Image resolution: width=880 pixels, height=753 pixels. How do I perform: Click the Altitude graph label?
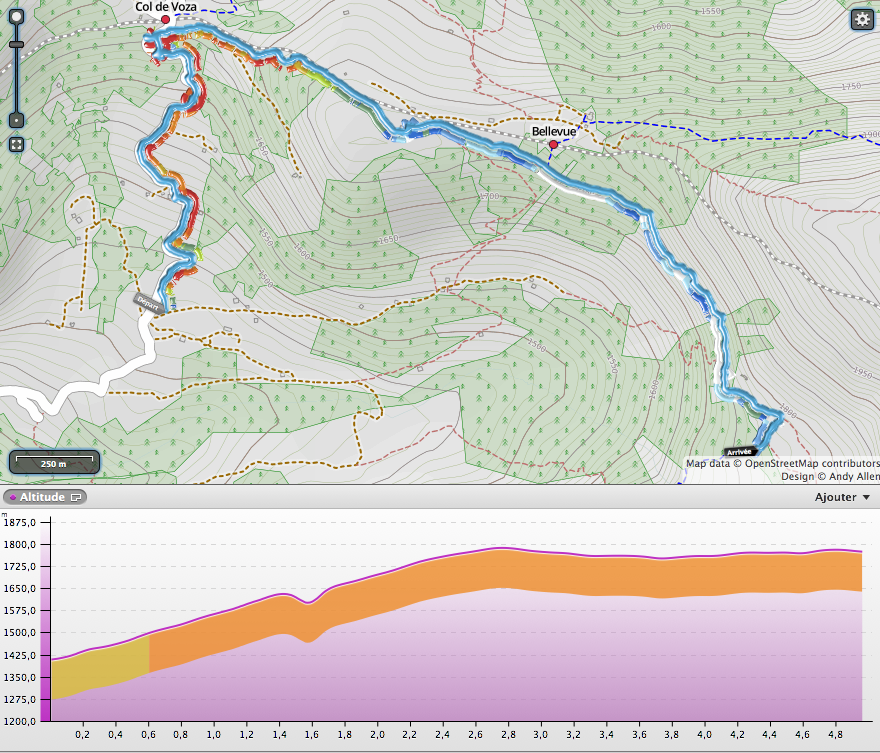point(42,497)
